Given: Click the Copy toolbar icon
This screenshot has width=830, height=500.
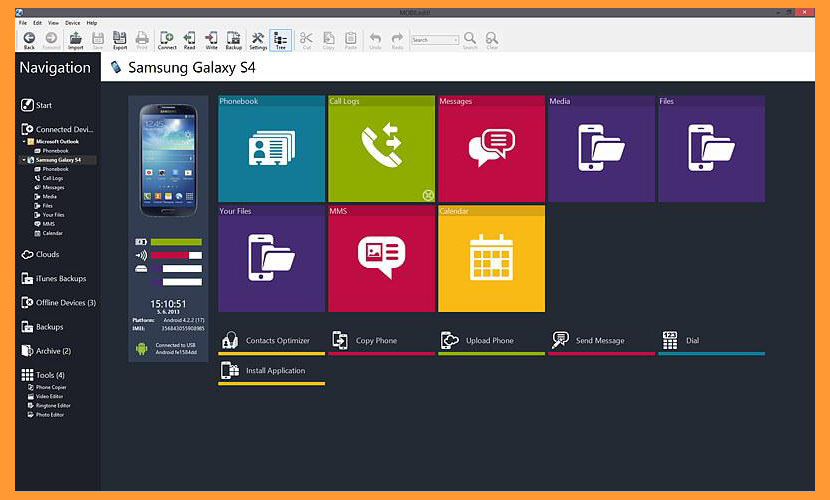Looking at the screenshot, I should click(329, 40).
